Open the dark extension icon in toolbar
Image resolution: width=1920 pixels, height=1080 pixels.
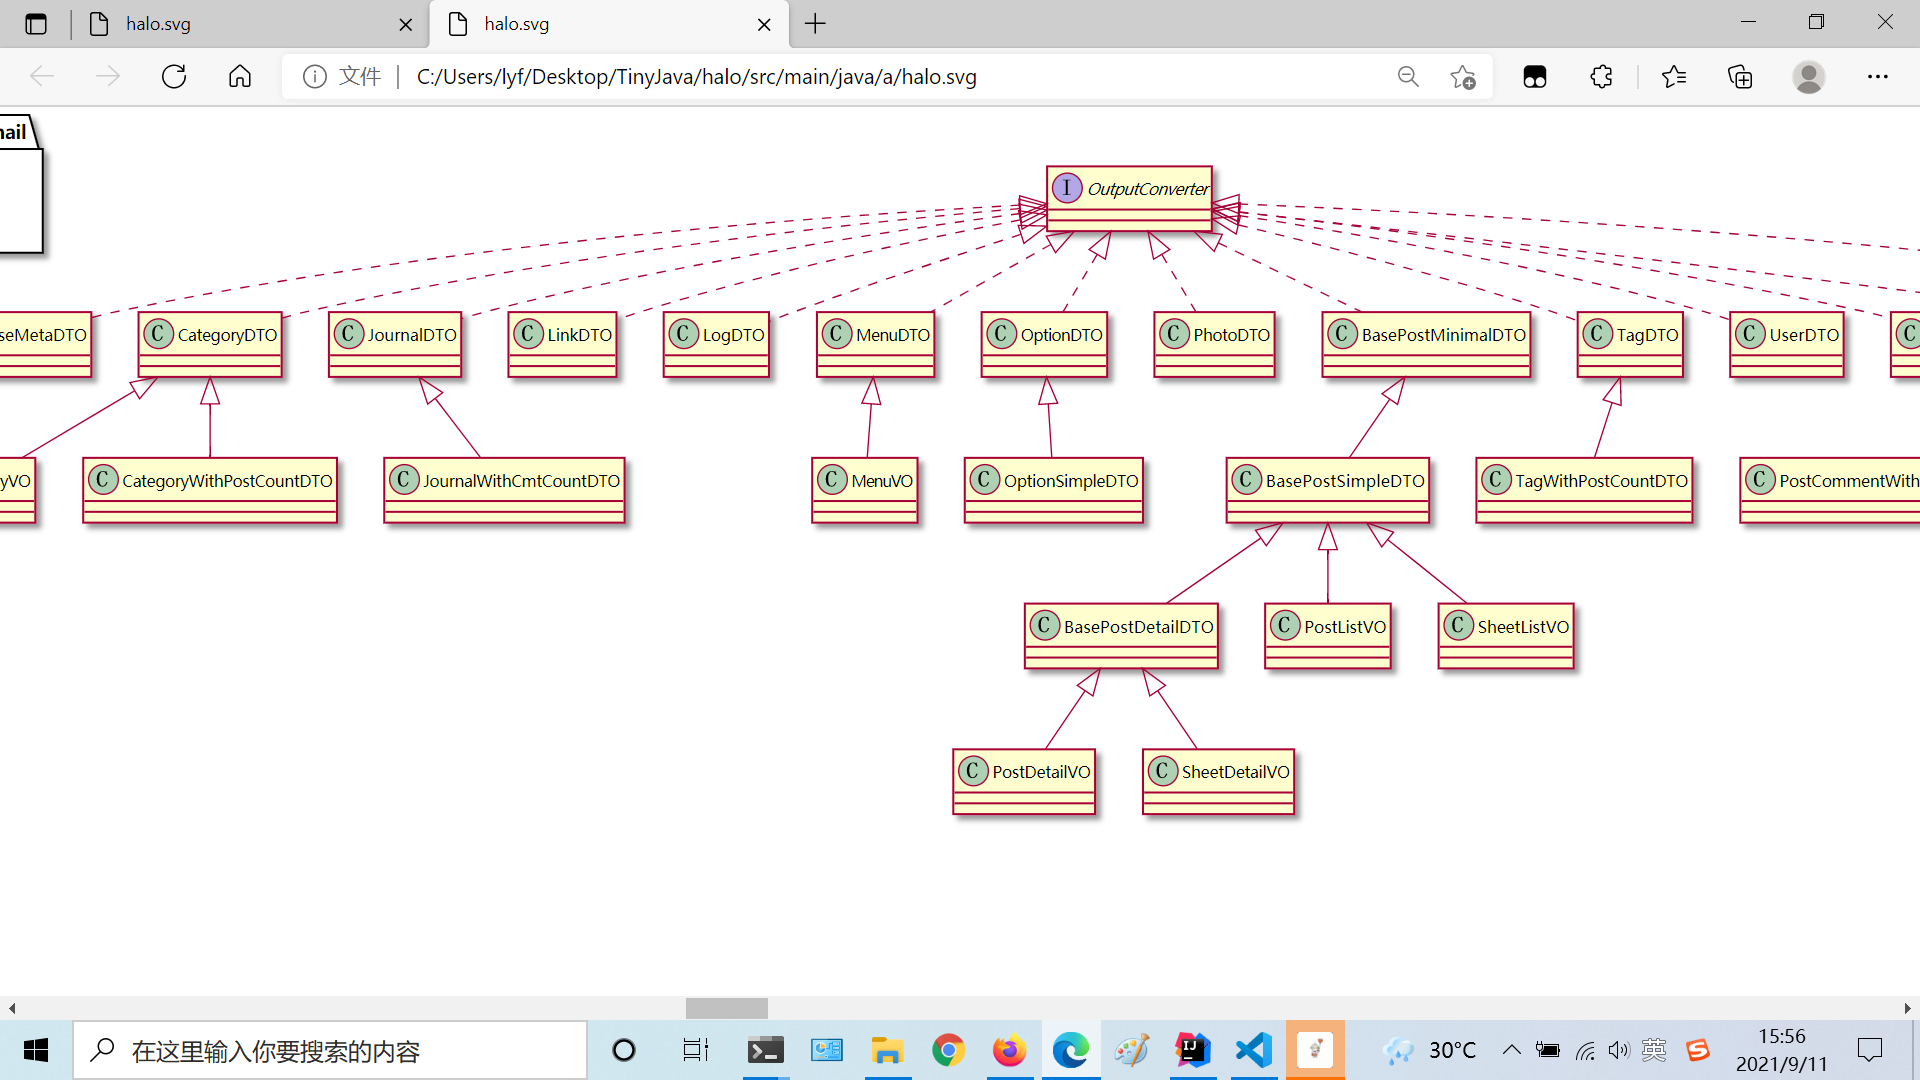(1535, 77)
